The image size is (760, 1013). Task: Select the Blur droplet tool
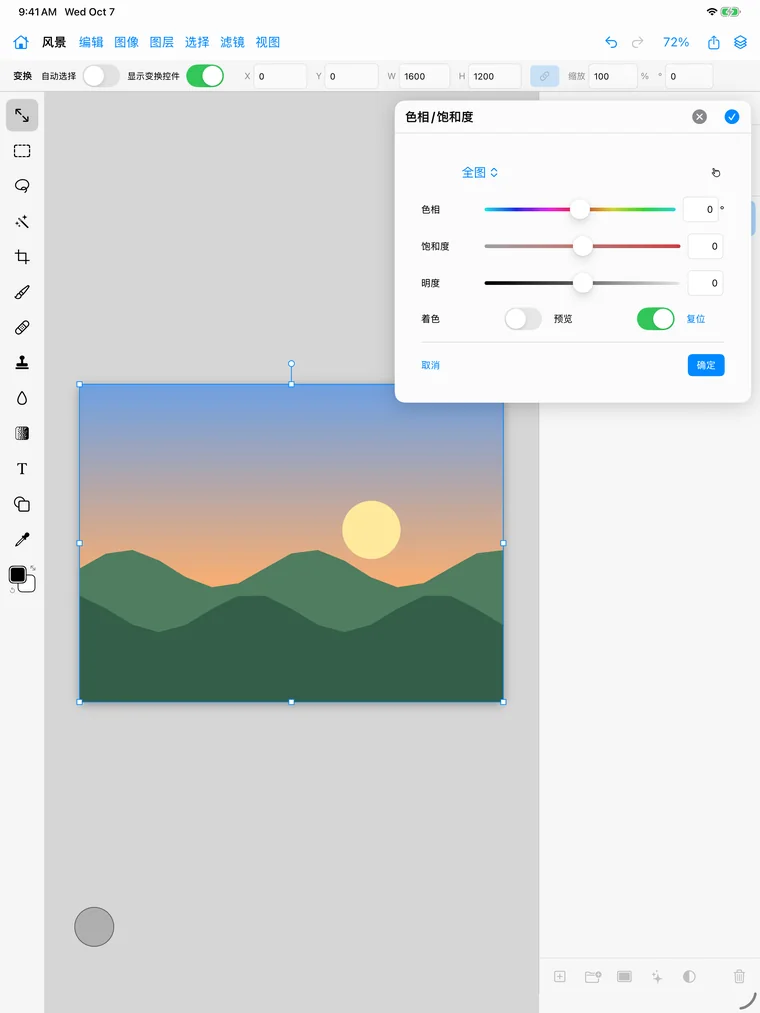[x=22, y=398]
